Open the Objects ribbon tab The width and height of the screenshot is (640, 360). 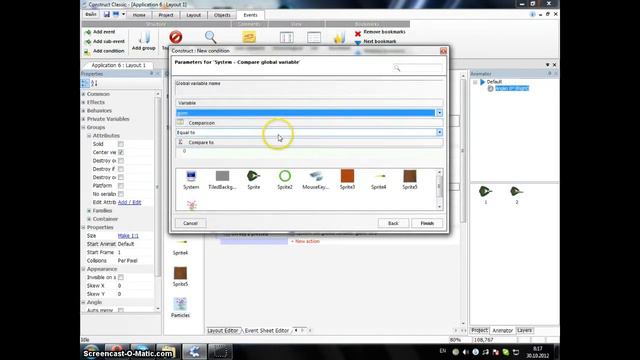click(222, 15)
